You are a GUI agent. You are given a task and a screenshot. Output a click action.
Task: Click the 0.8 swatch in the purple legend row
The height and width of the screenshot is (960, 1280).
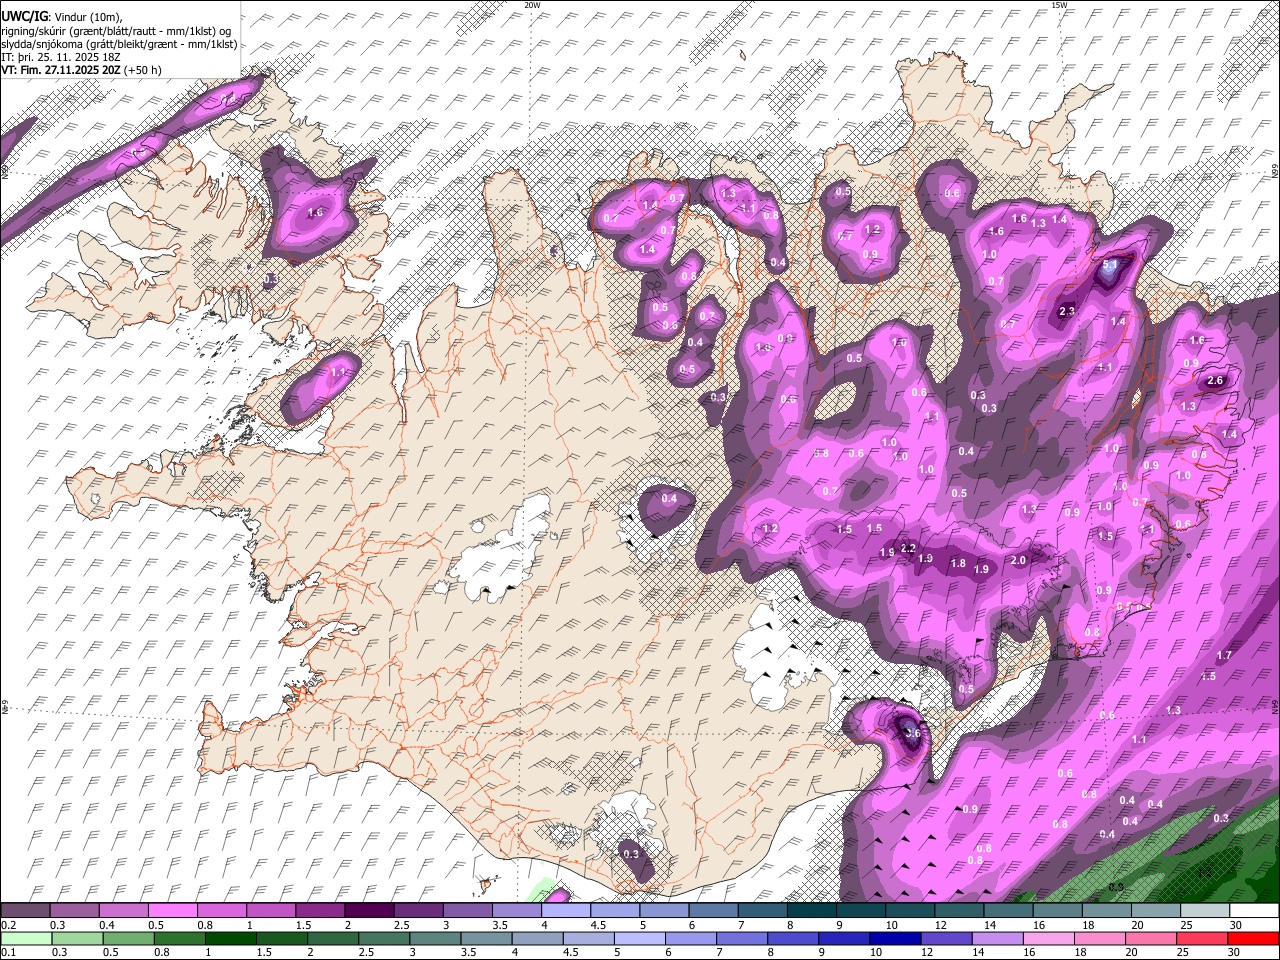(221, 911)
